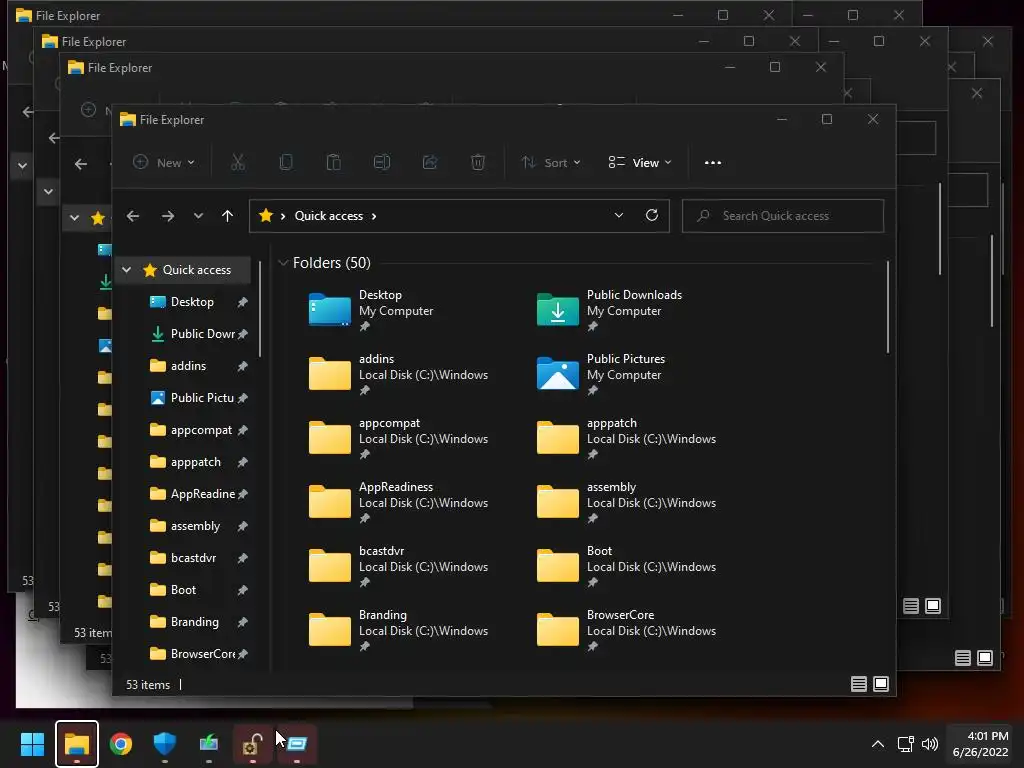Switch to details view icon in status bar

(859, 684)
